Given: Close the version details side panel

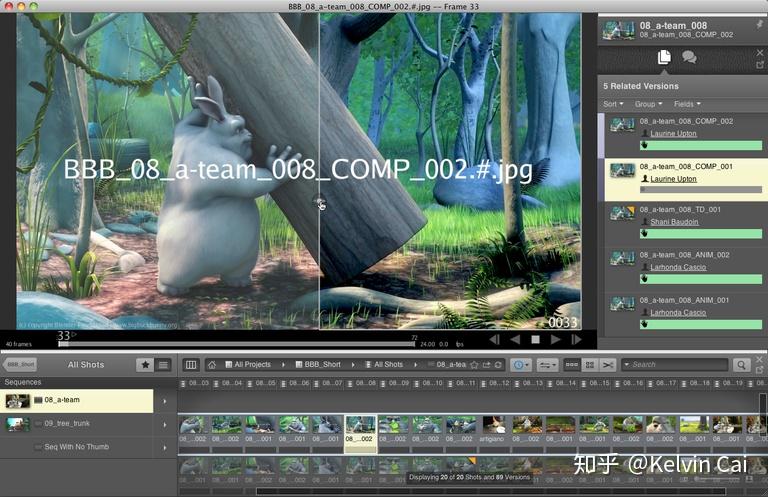Looking at the screenshot, I should tap(760, 52).
